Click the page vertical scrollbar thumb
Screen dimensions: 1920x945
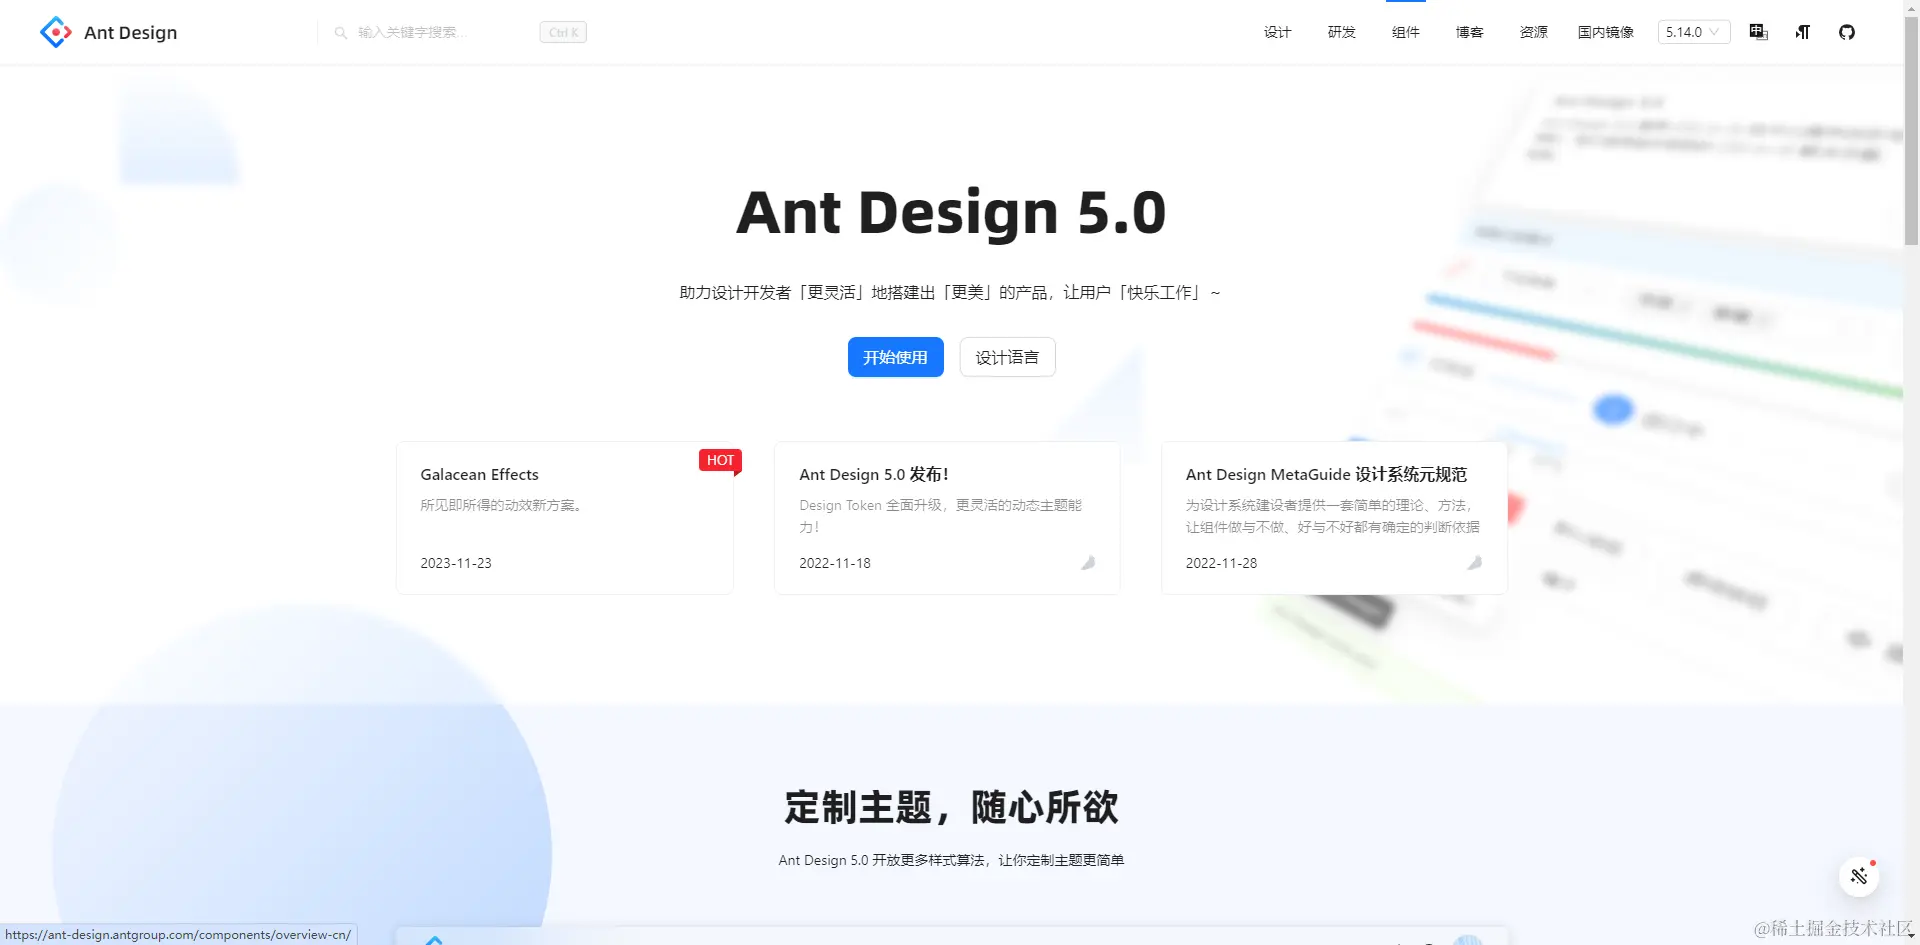click(1911, 130)
